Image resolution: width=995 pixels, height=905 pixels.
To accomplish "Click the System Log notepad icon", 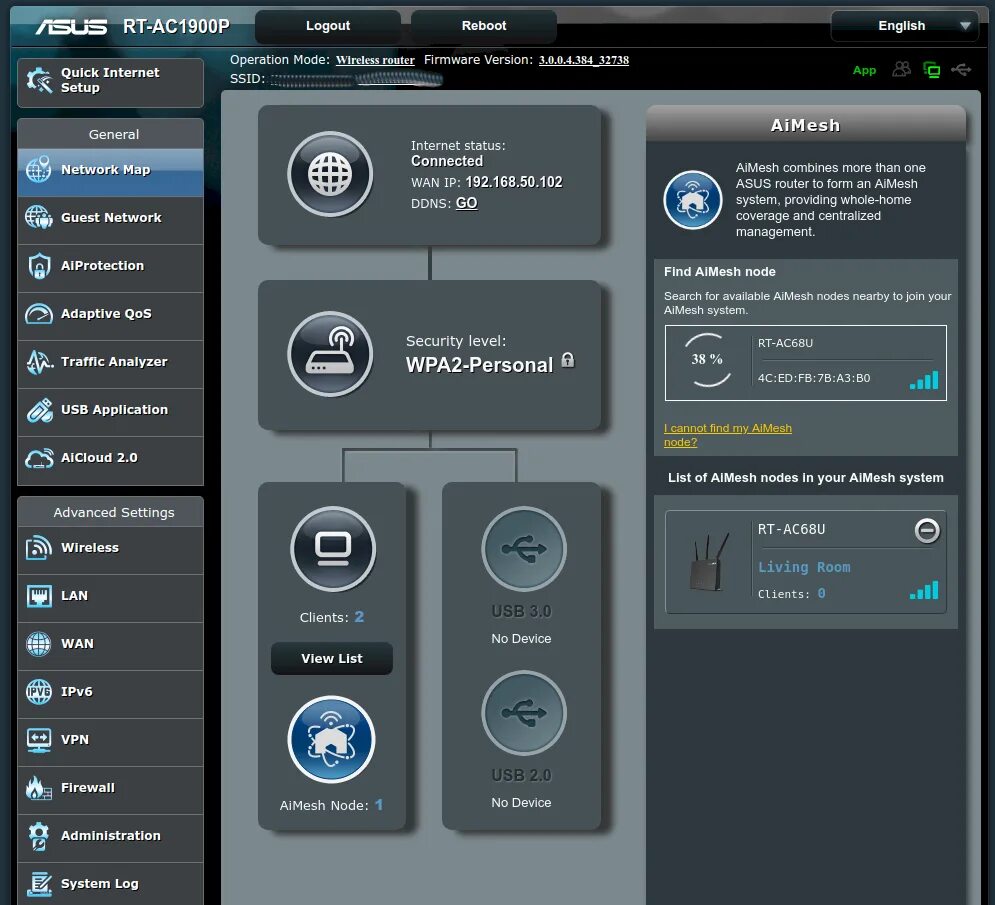I will coord(39,884).
